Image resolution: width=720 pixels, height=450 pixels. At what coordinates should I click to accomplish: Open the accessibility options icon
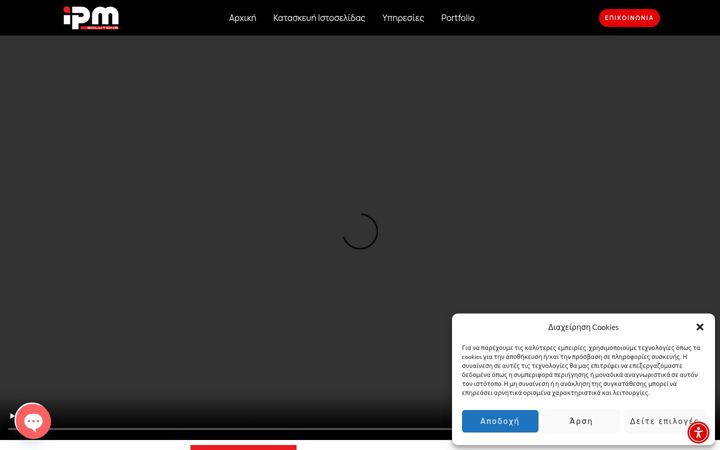[698, 433]
